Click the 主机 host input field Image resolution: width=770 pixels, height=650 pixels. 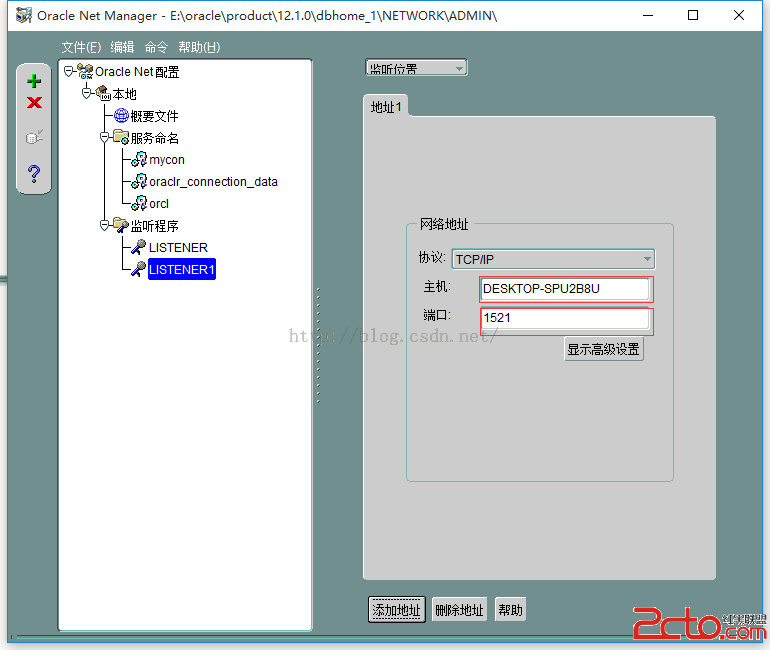pyautogui.click(x=566, y=289)
